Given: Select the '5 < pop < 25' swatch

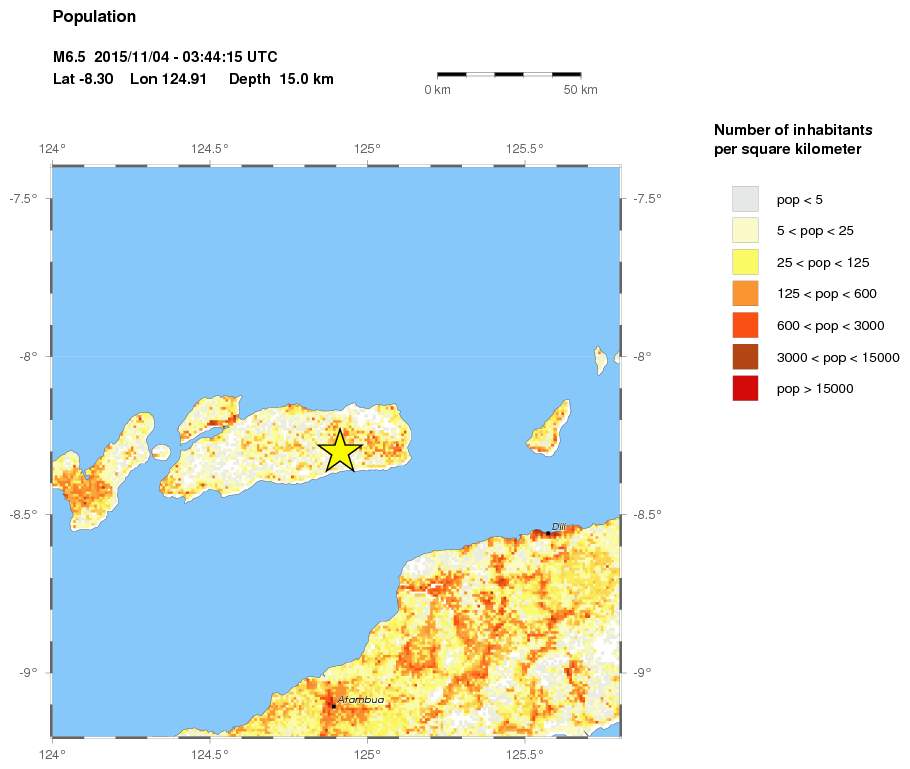Looking at the screenshot, I should (745, 230).
